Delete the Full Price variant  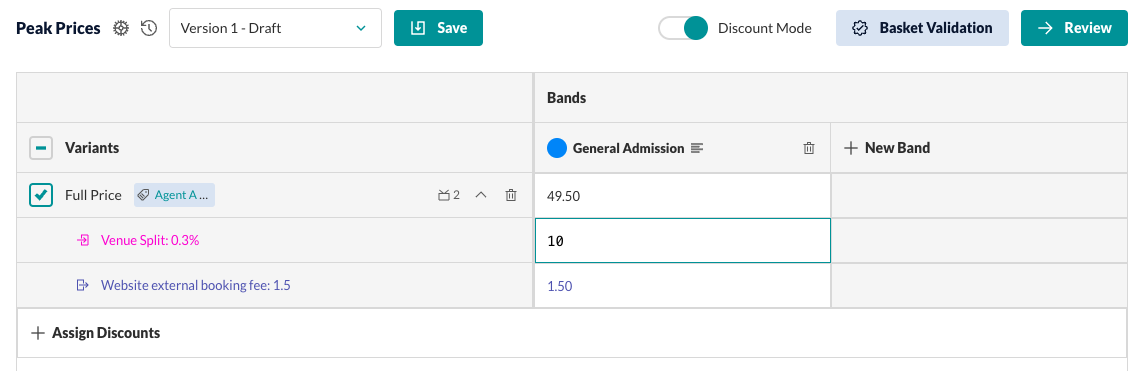[511, 195]
